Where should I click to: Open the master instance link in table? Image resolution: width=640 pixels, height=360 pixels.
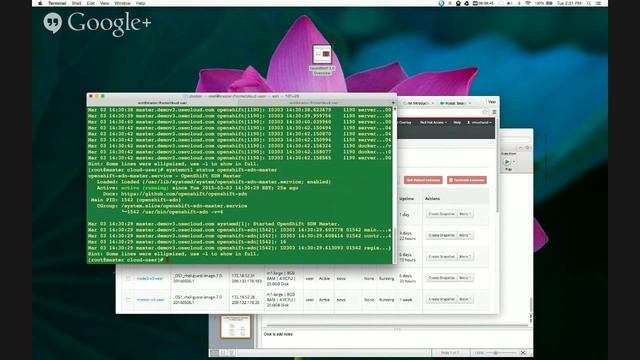[151, 300]
